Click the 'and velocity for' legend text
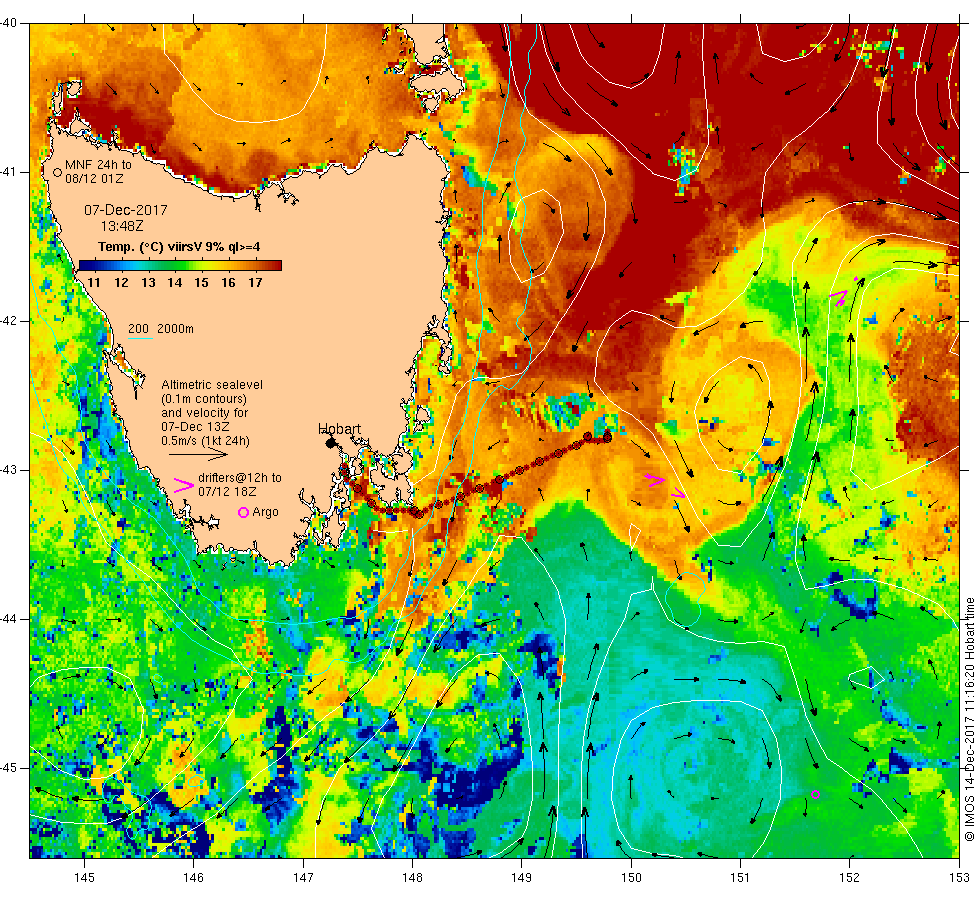Image resolution: width=980 pixels, height=900 pixels. click(204, 412)
